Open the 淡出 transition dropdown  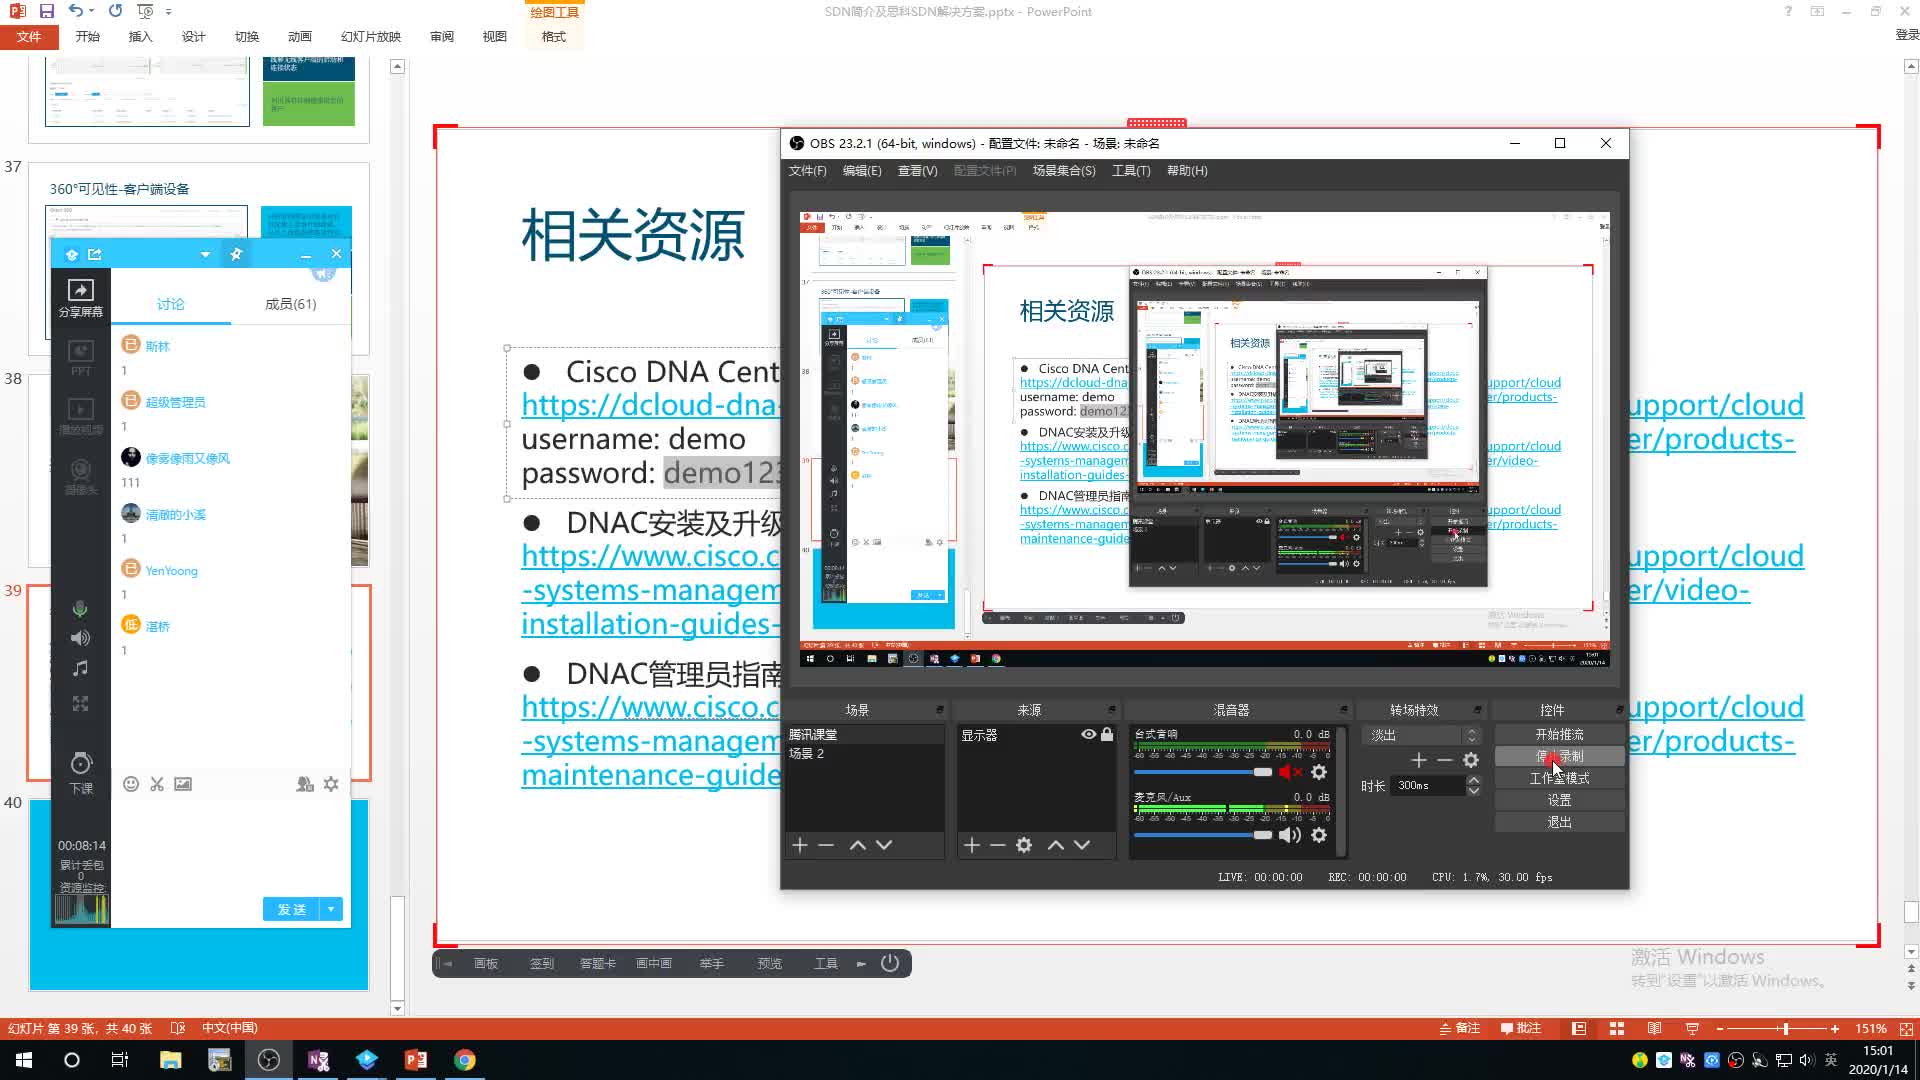click(x=1420, y=735)
